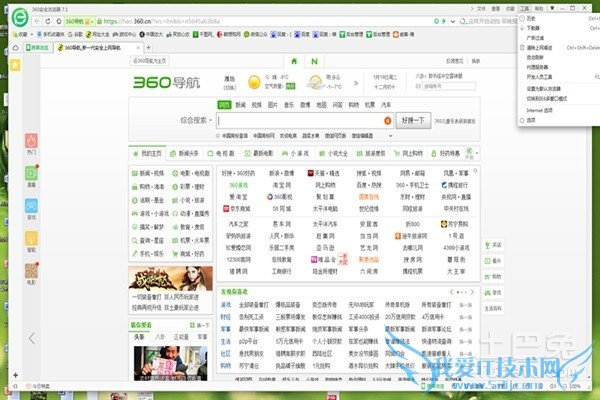Click the cloud icon left of tabs

(x=15, y=47)
